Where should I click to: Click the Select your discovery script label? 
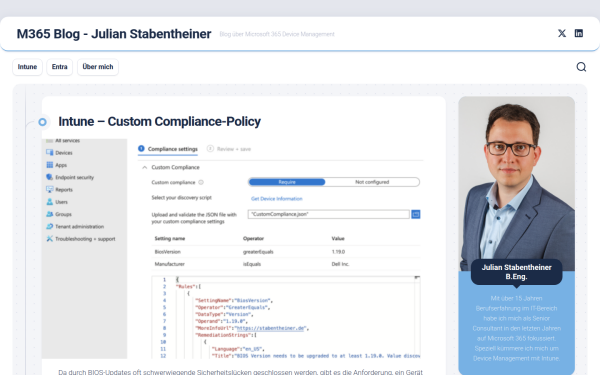click(x=182, y=197)
